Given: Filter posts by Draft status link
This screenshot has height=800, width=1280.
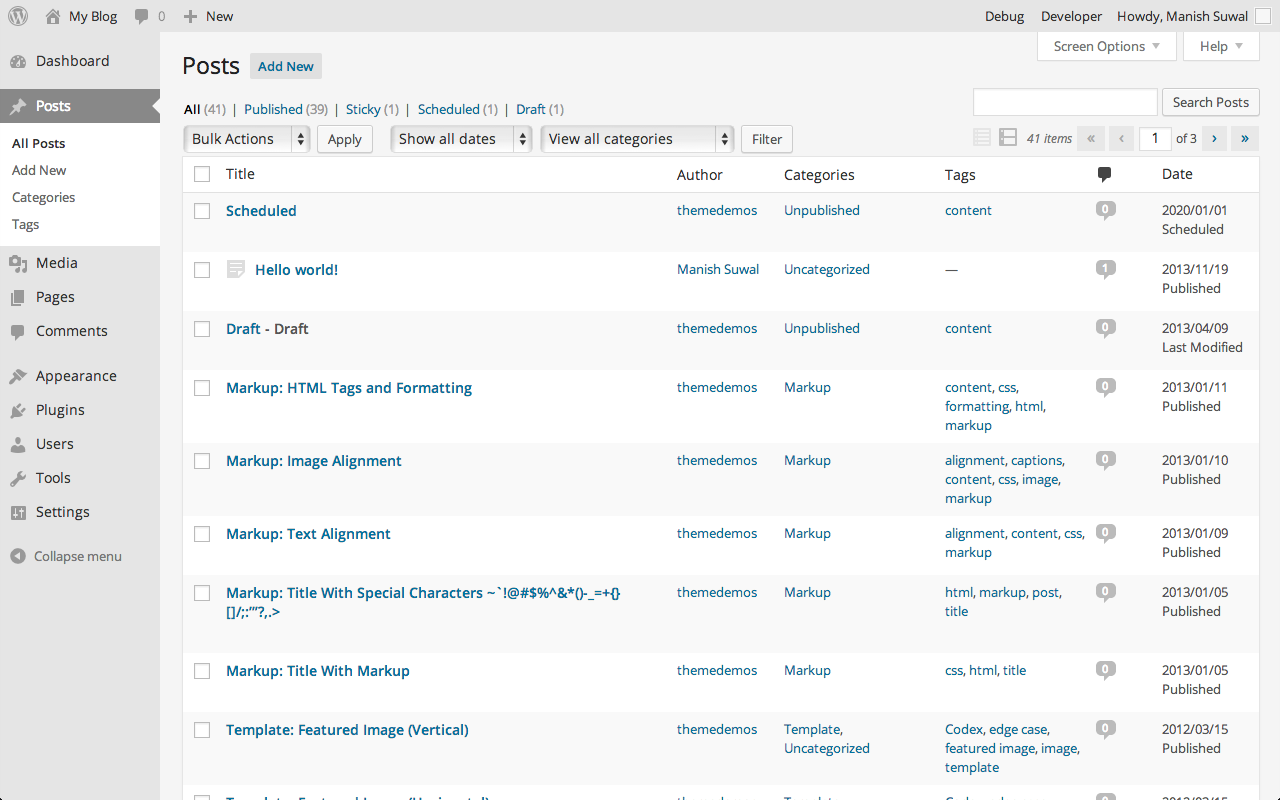Looking at the screenshot, I should (531, 109).
